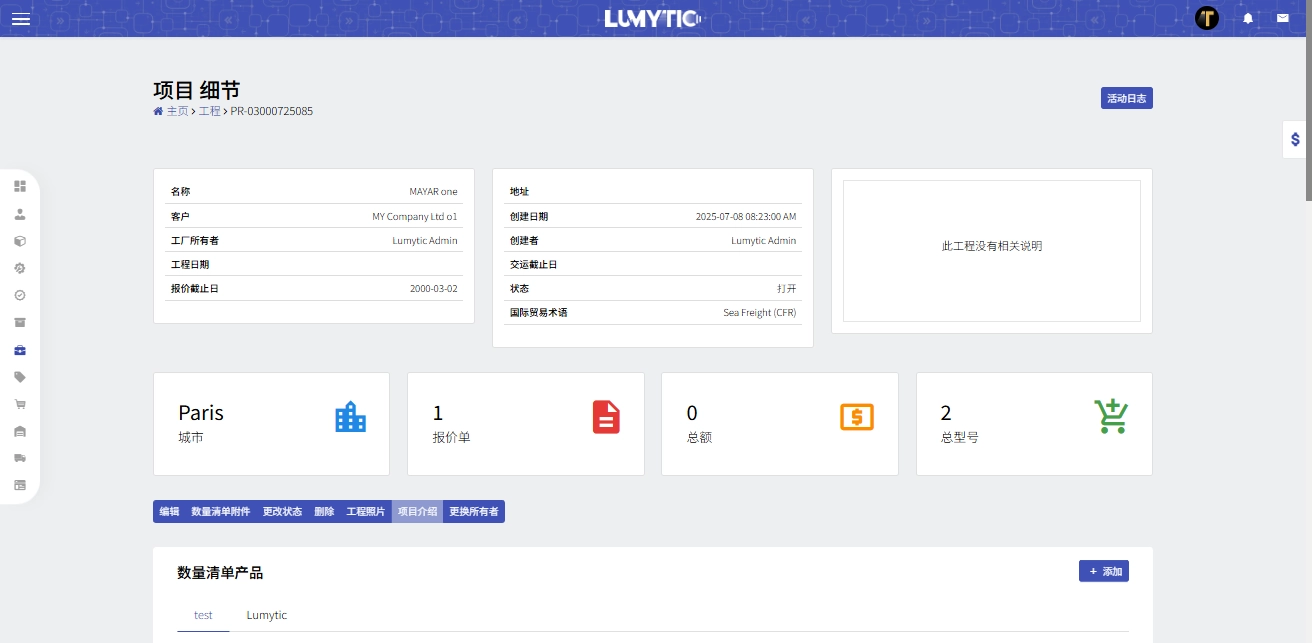The width and height of the screenshot is (1312, 643).
Task: Click the delivery truck icon in sidebar
Action: [x=20, y=458]
